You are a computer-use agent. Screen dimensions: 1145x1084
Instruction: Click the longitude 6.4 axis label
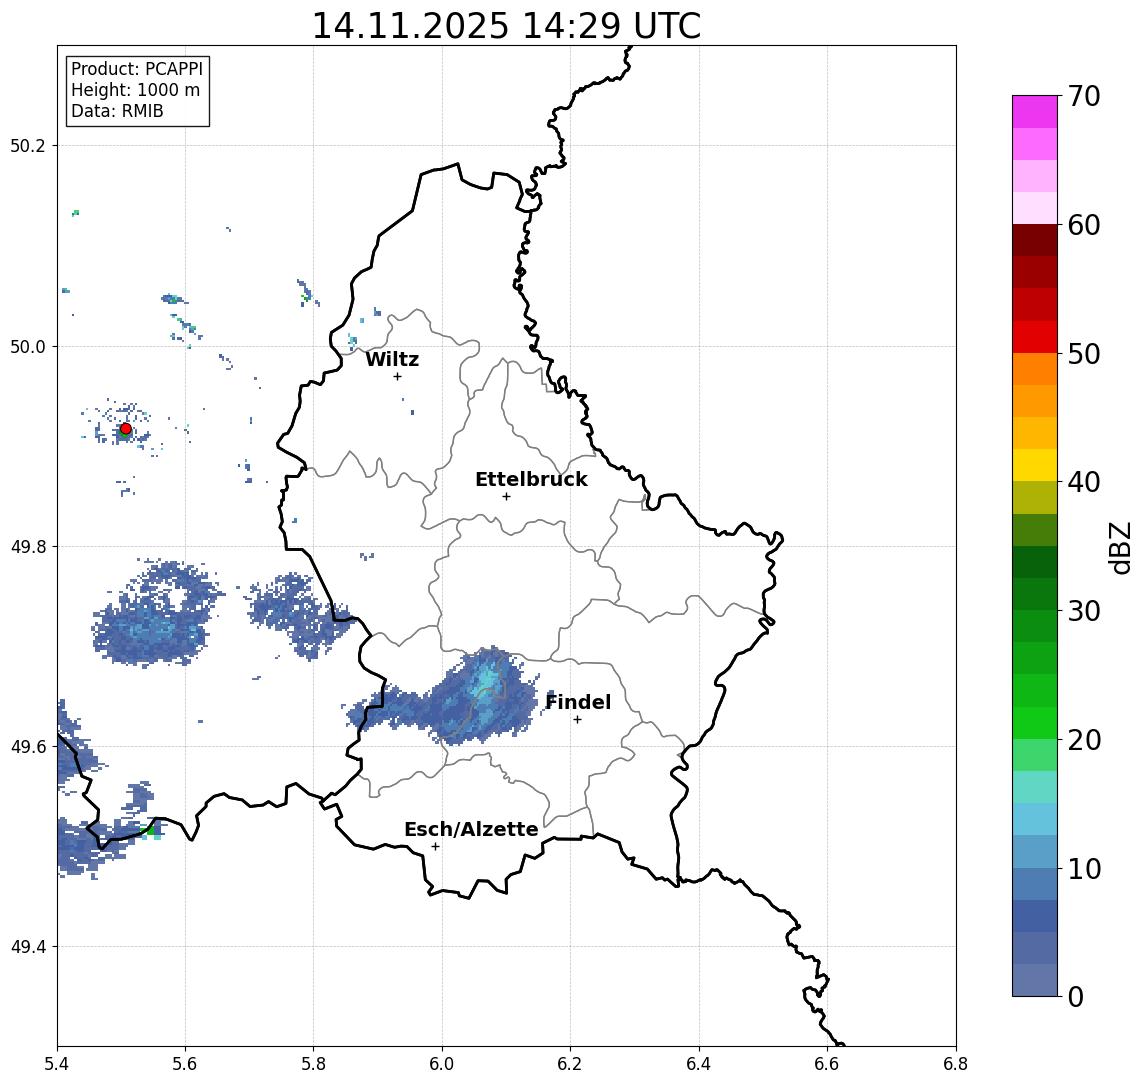[x=699, y=1064]
